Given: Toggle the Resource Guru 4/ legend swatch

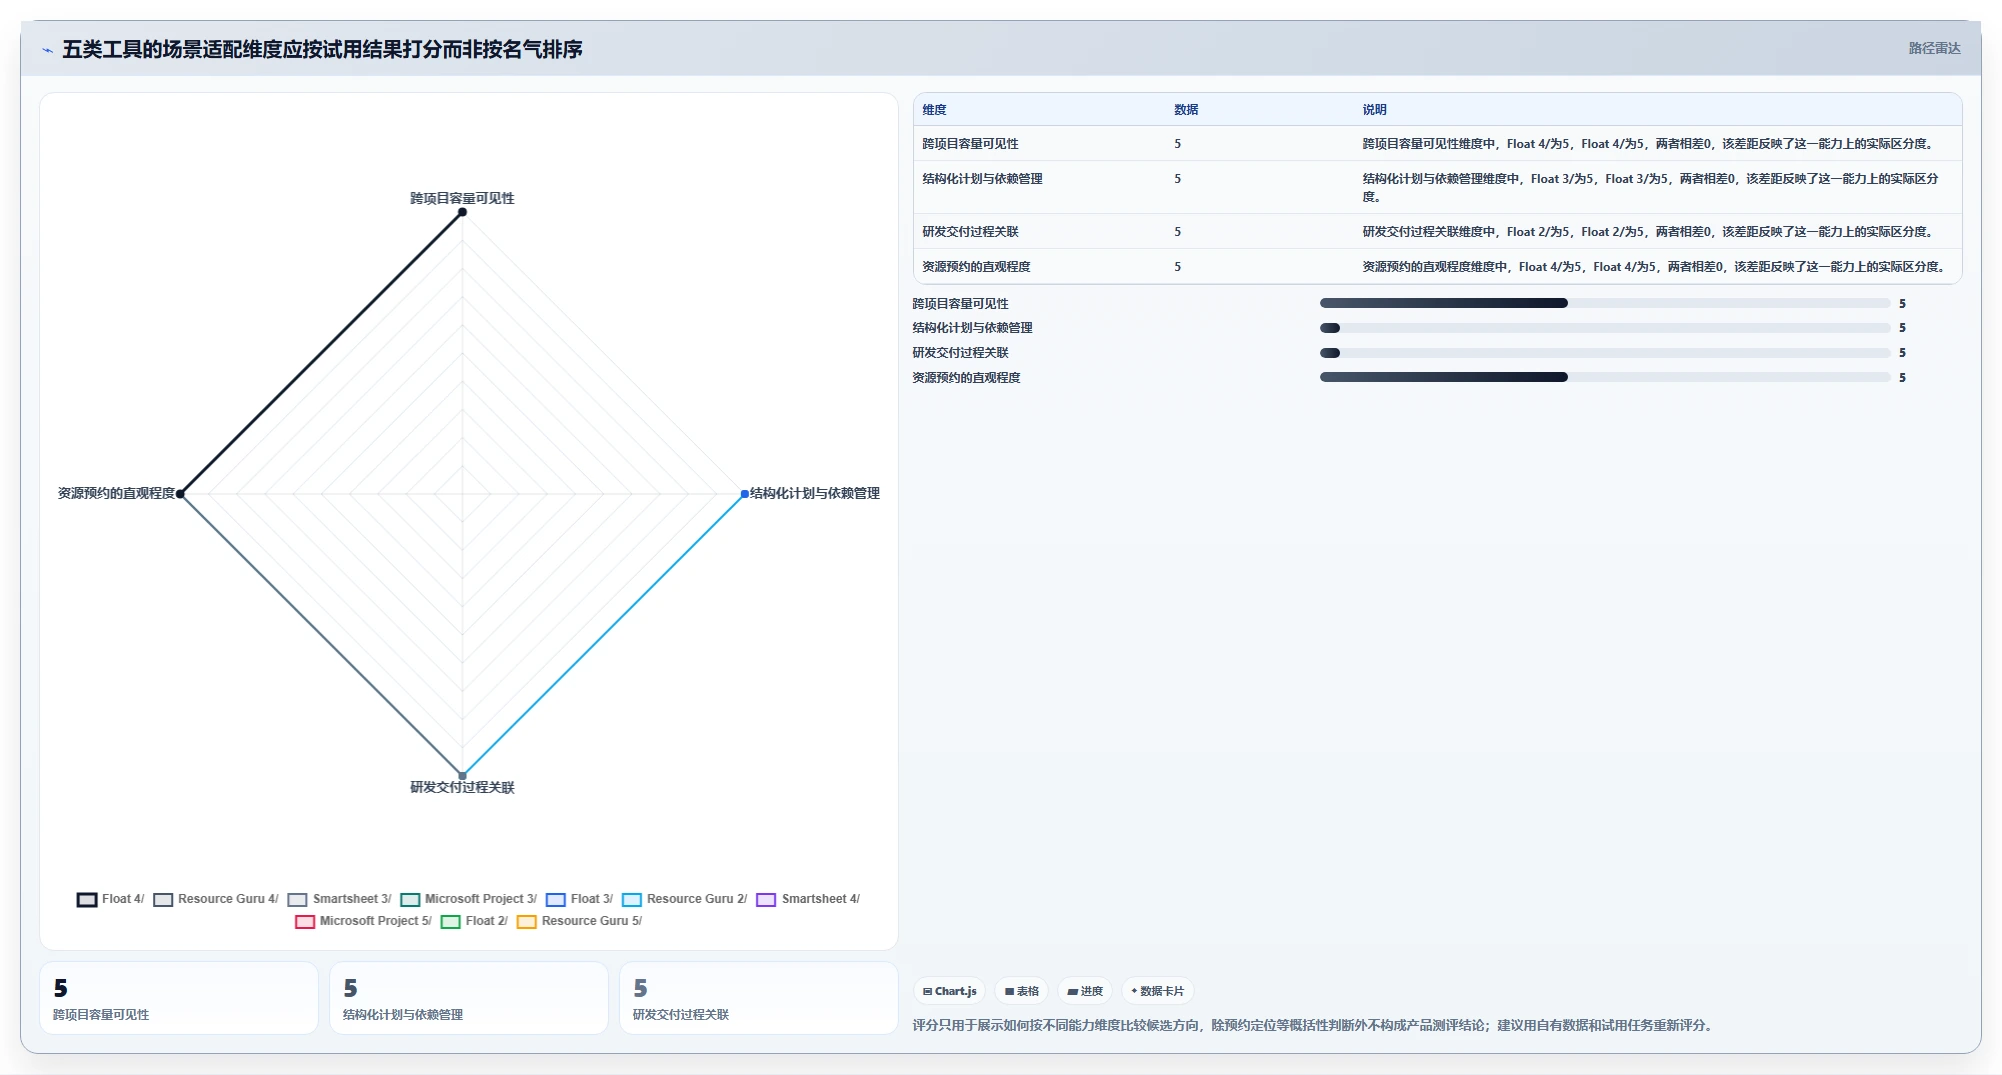Looking at the screenshot, I should tap(163, 899).
